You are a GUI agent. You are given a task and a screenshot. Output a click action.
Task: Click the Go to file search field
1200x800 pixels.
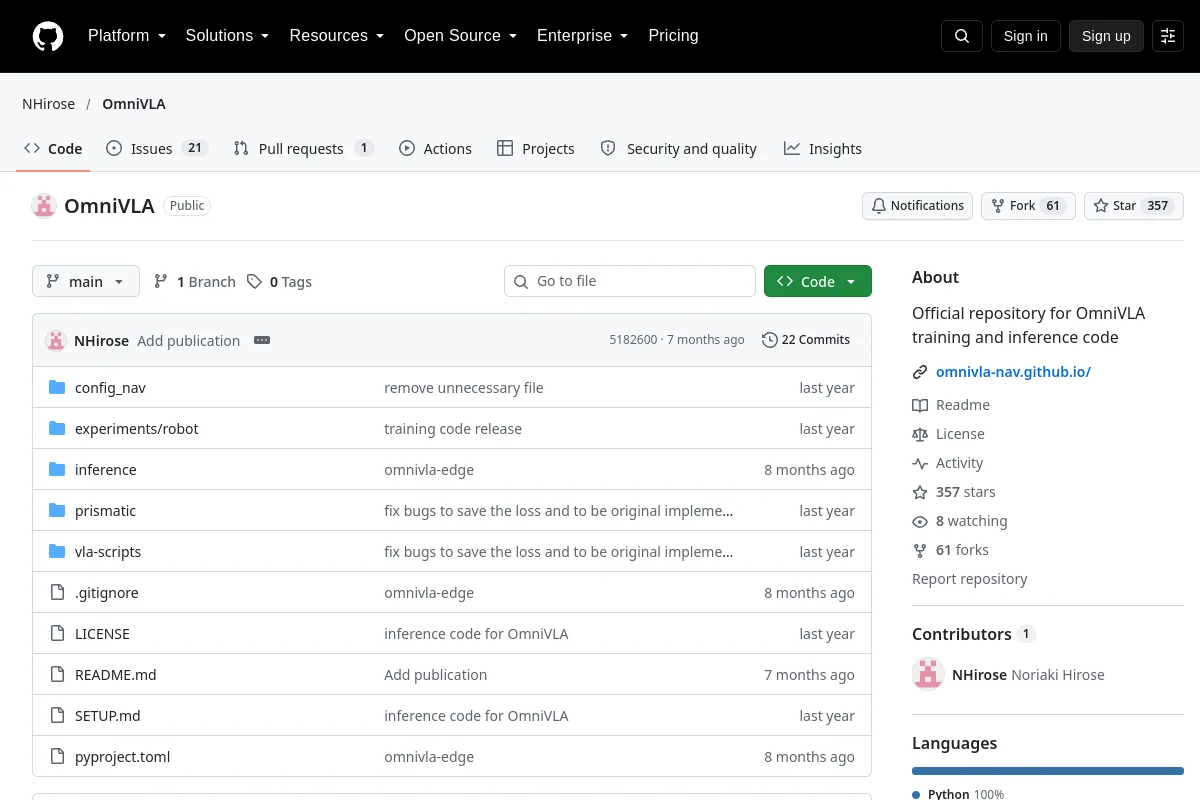[x=630, y=281]
